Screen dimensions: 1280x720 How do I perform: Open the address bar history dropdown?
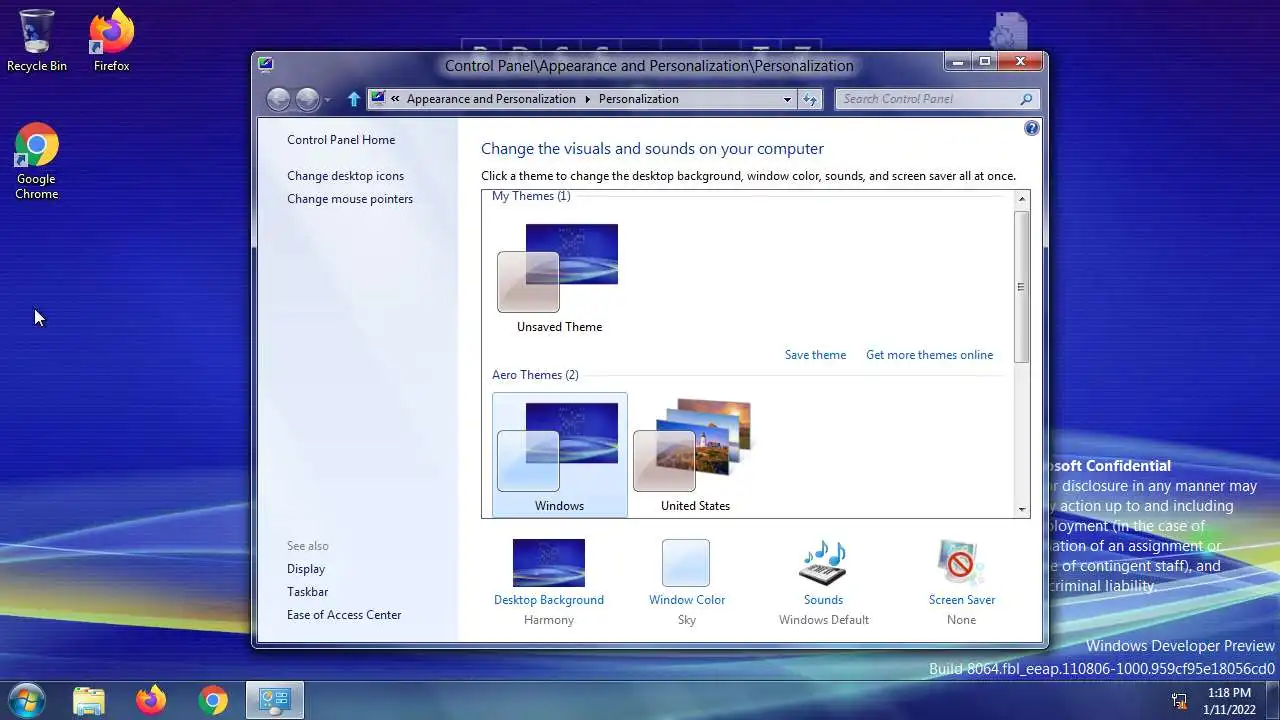[x=788, y=99]
